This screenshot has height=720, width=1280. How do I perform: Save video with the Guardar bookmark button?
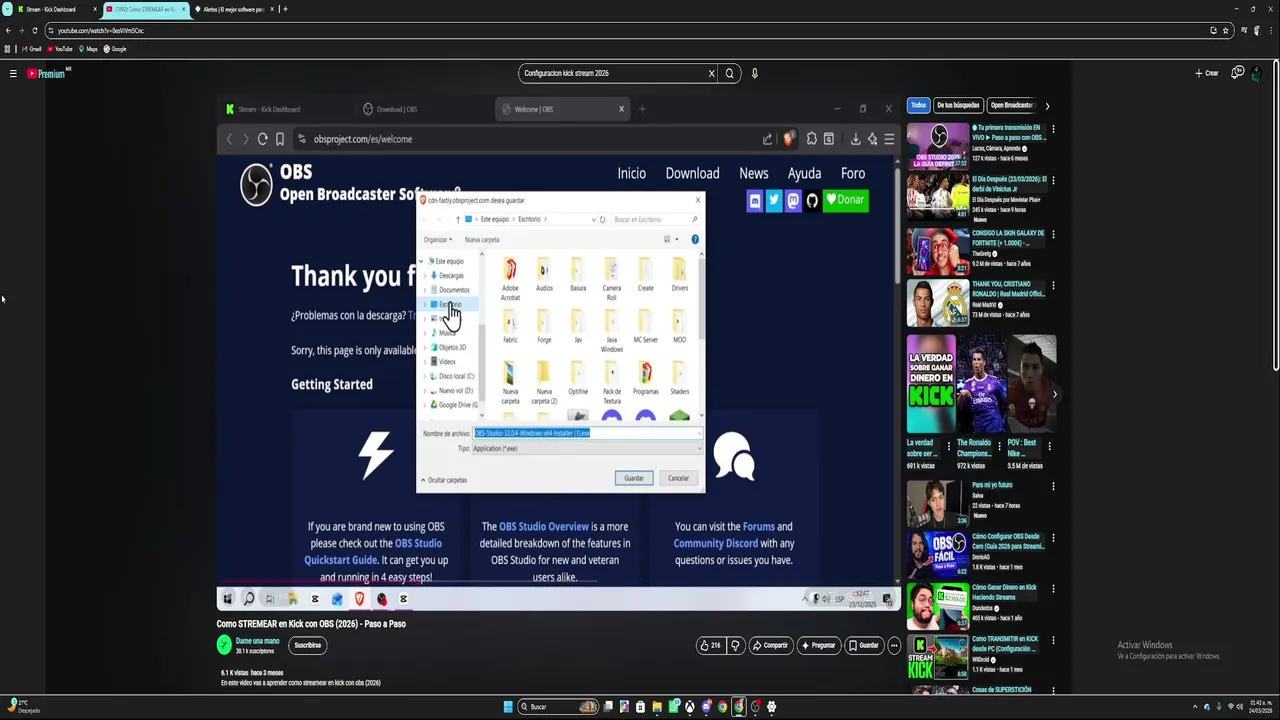(864, 645)
